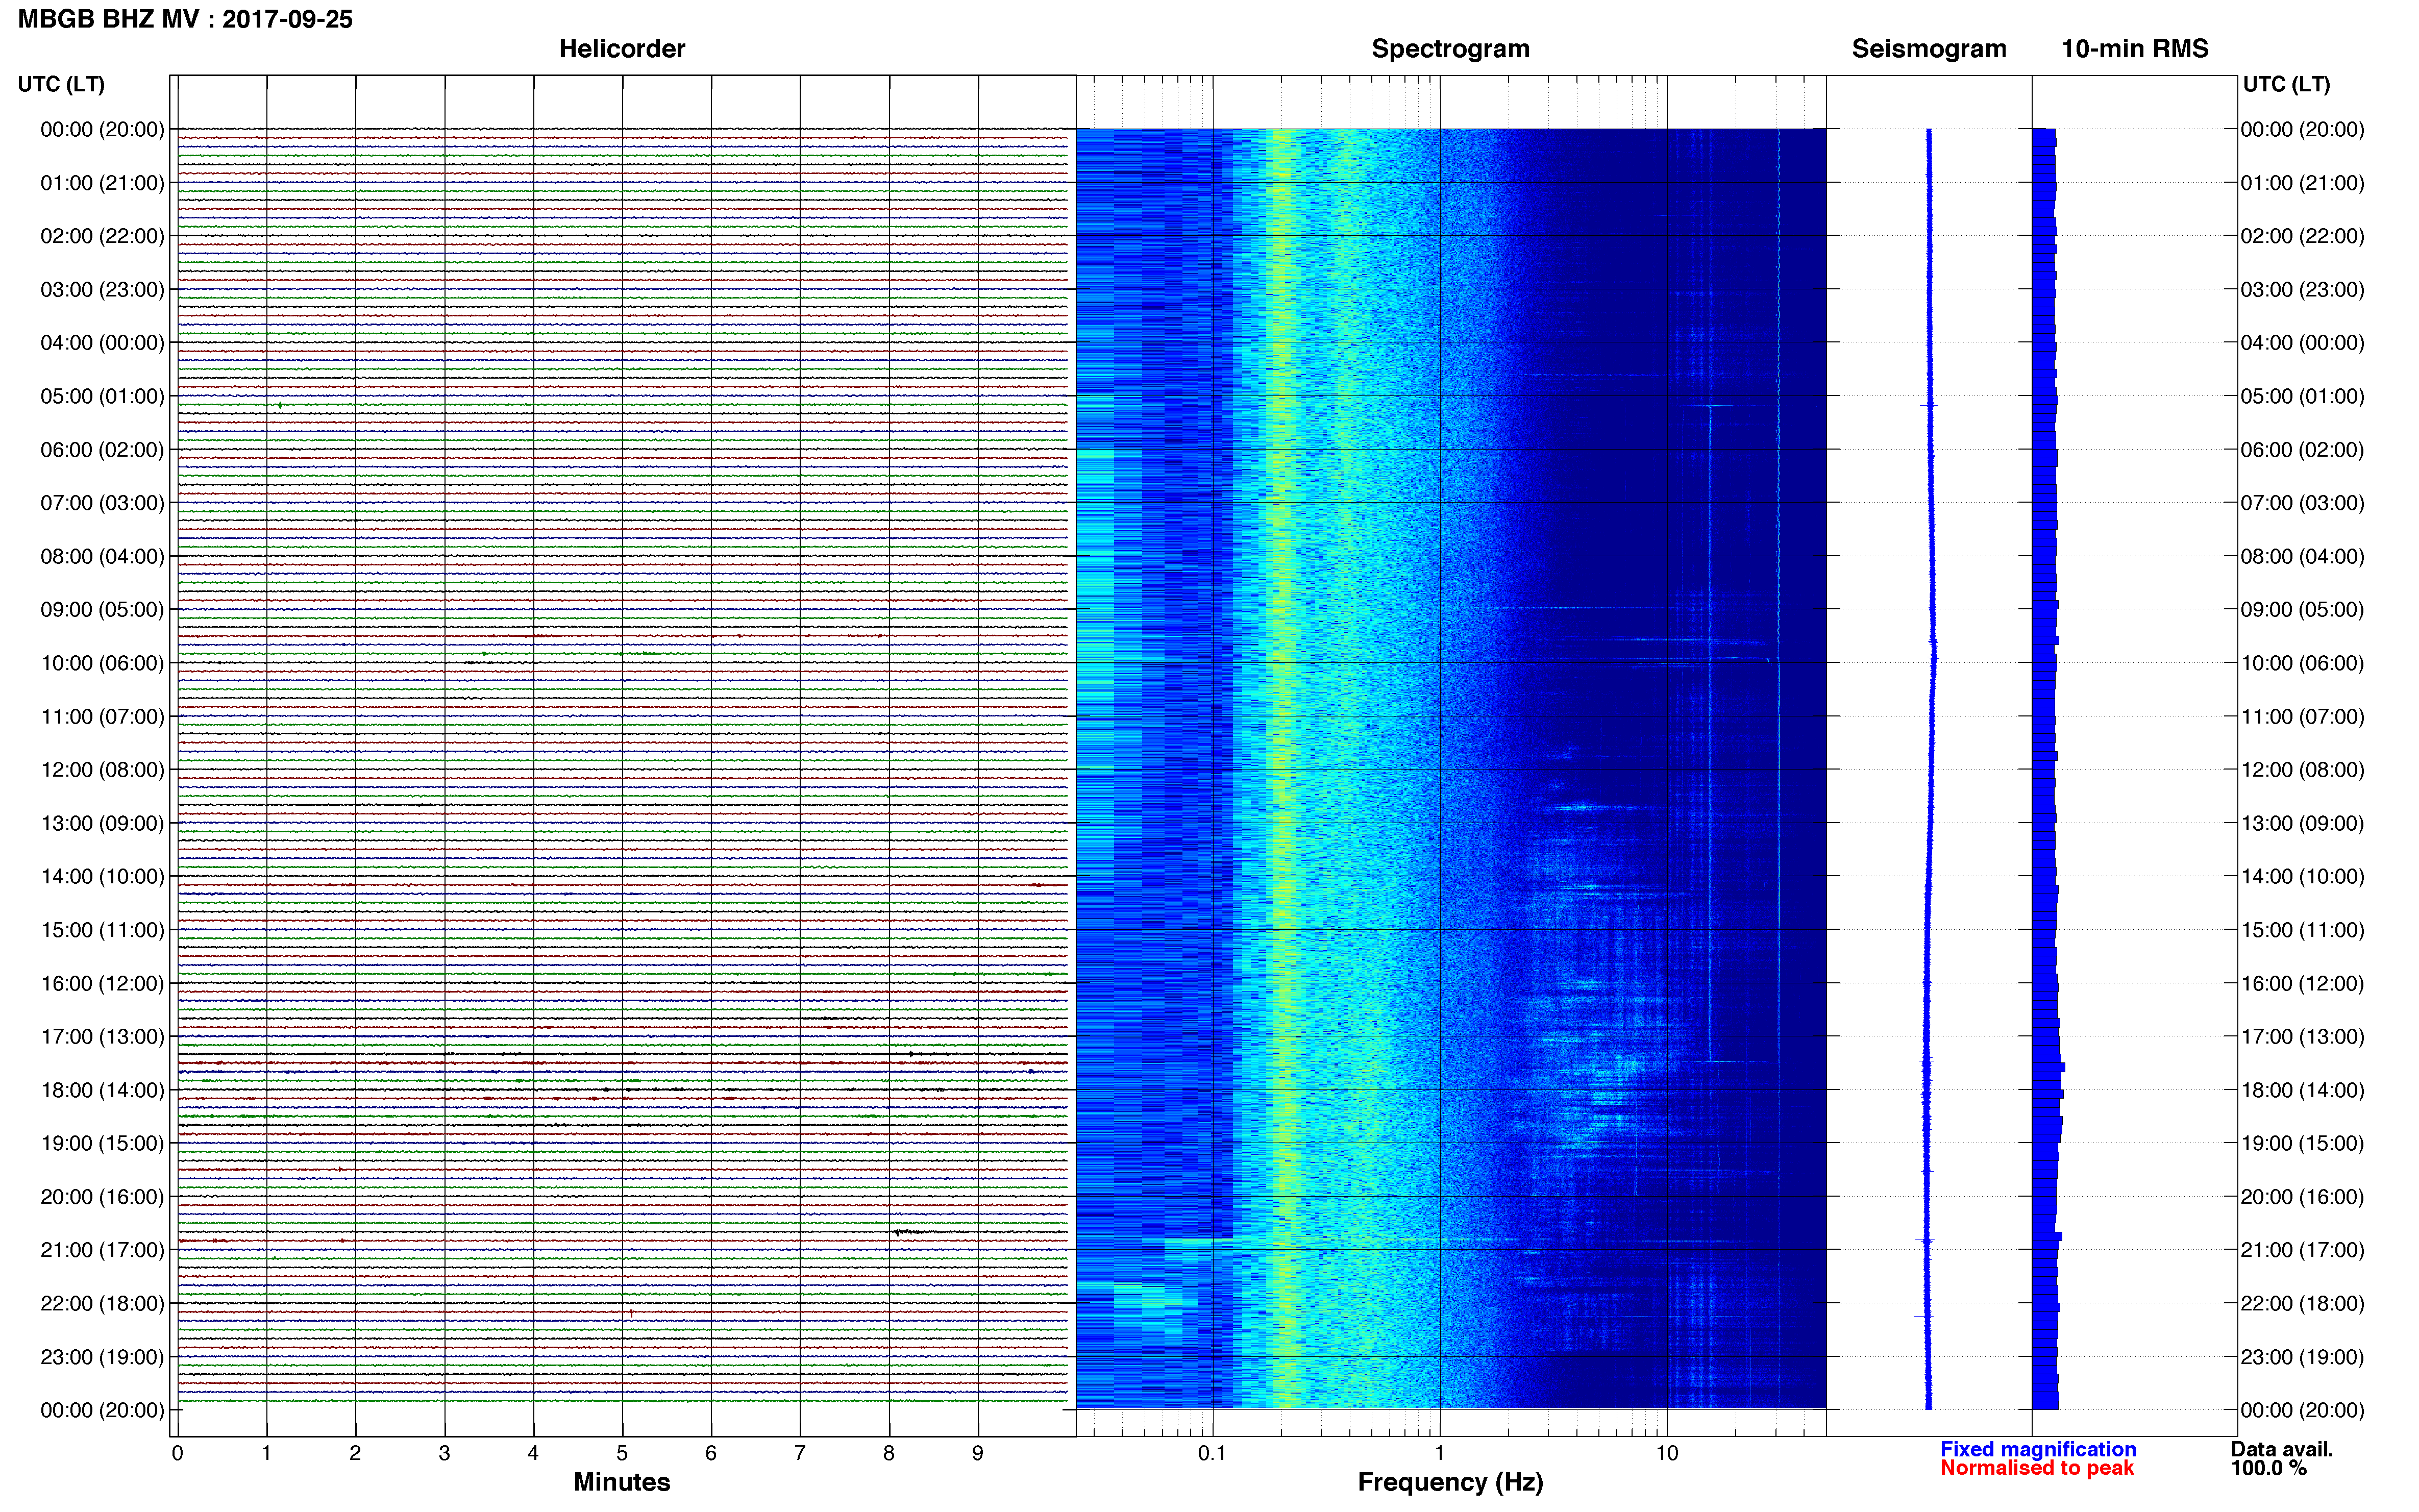Click the "0" tick on the Minutes axis
Image resolution: width=2419 pixels, height=1512 pixels.
[x=177, y=1454]
